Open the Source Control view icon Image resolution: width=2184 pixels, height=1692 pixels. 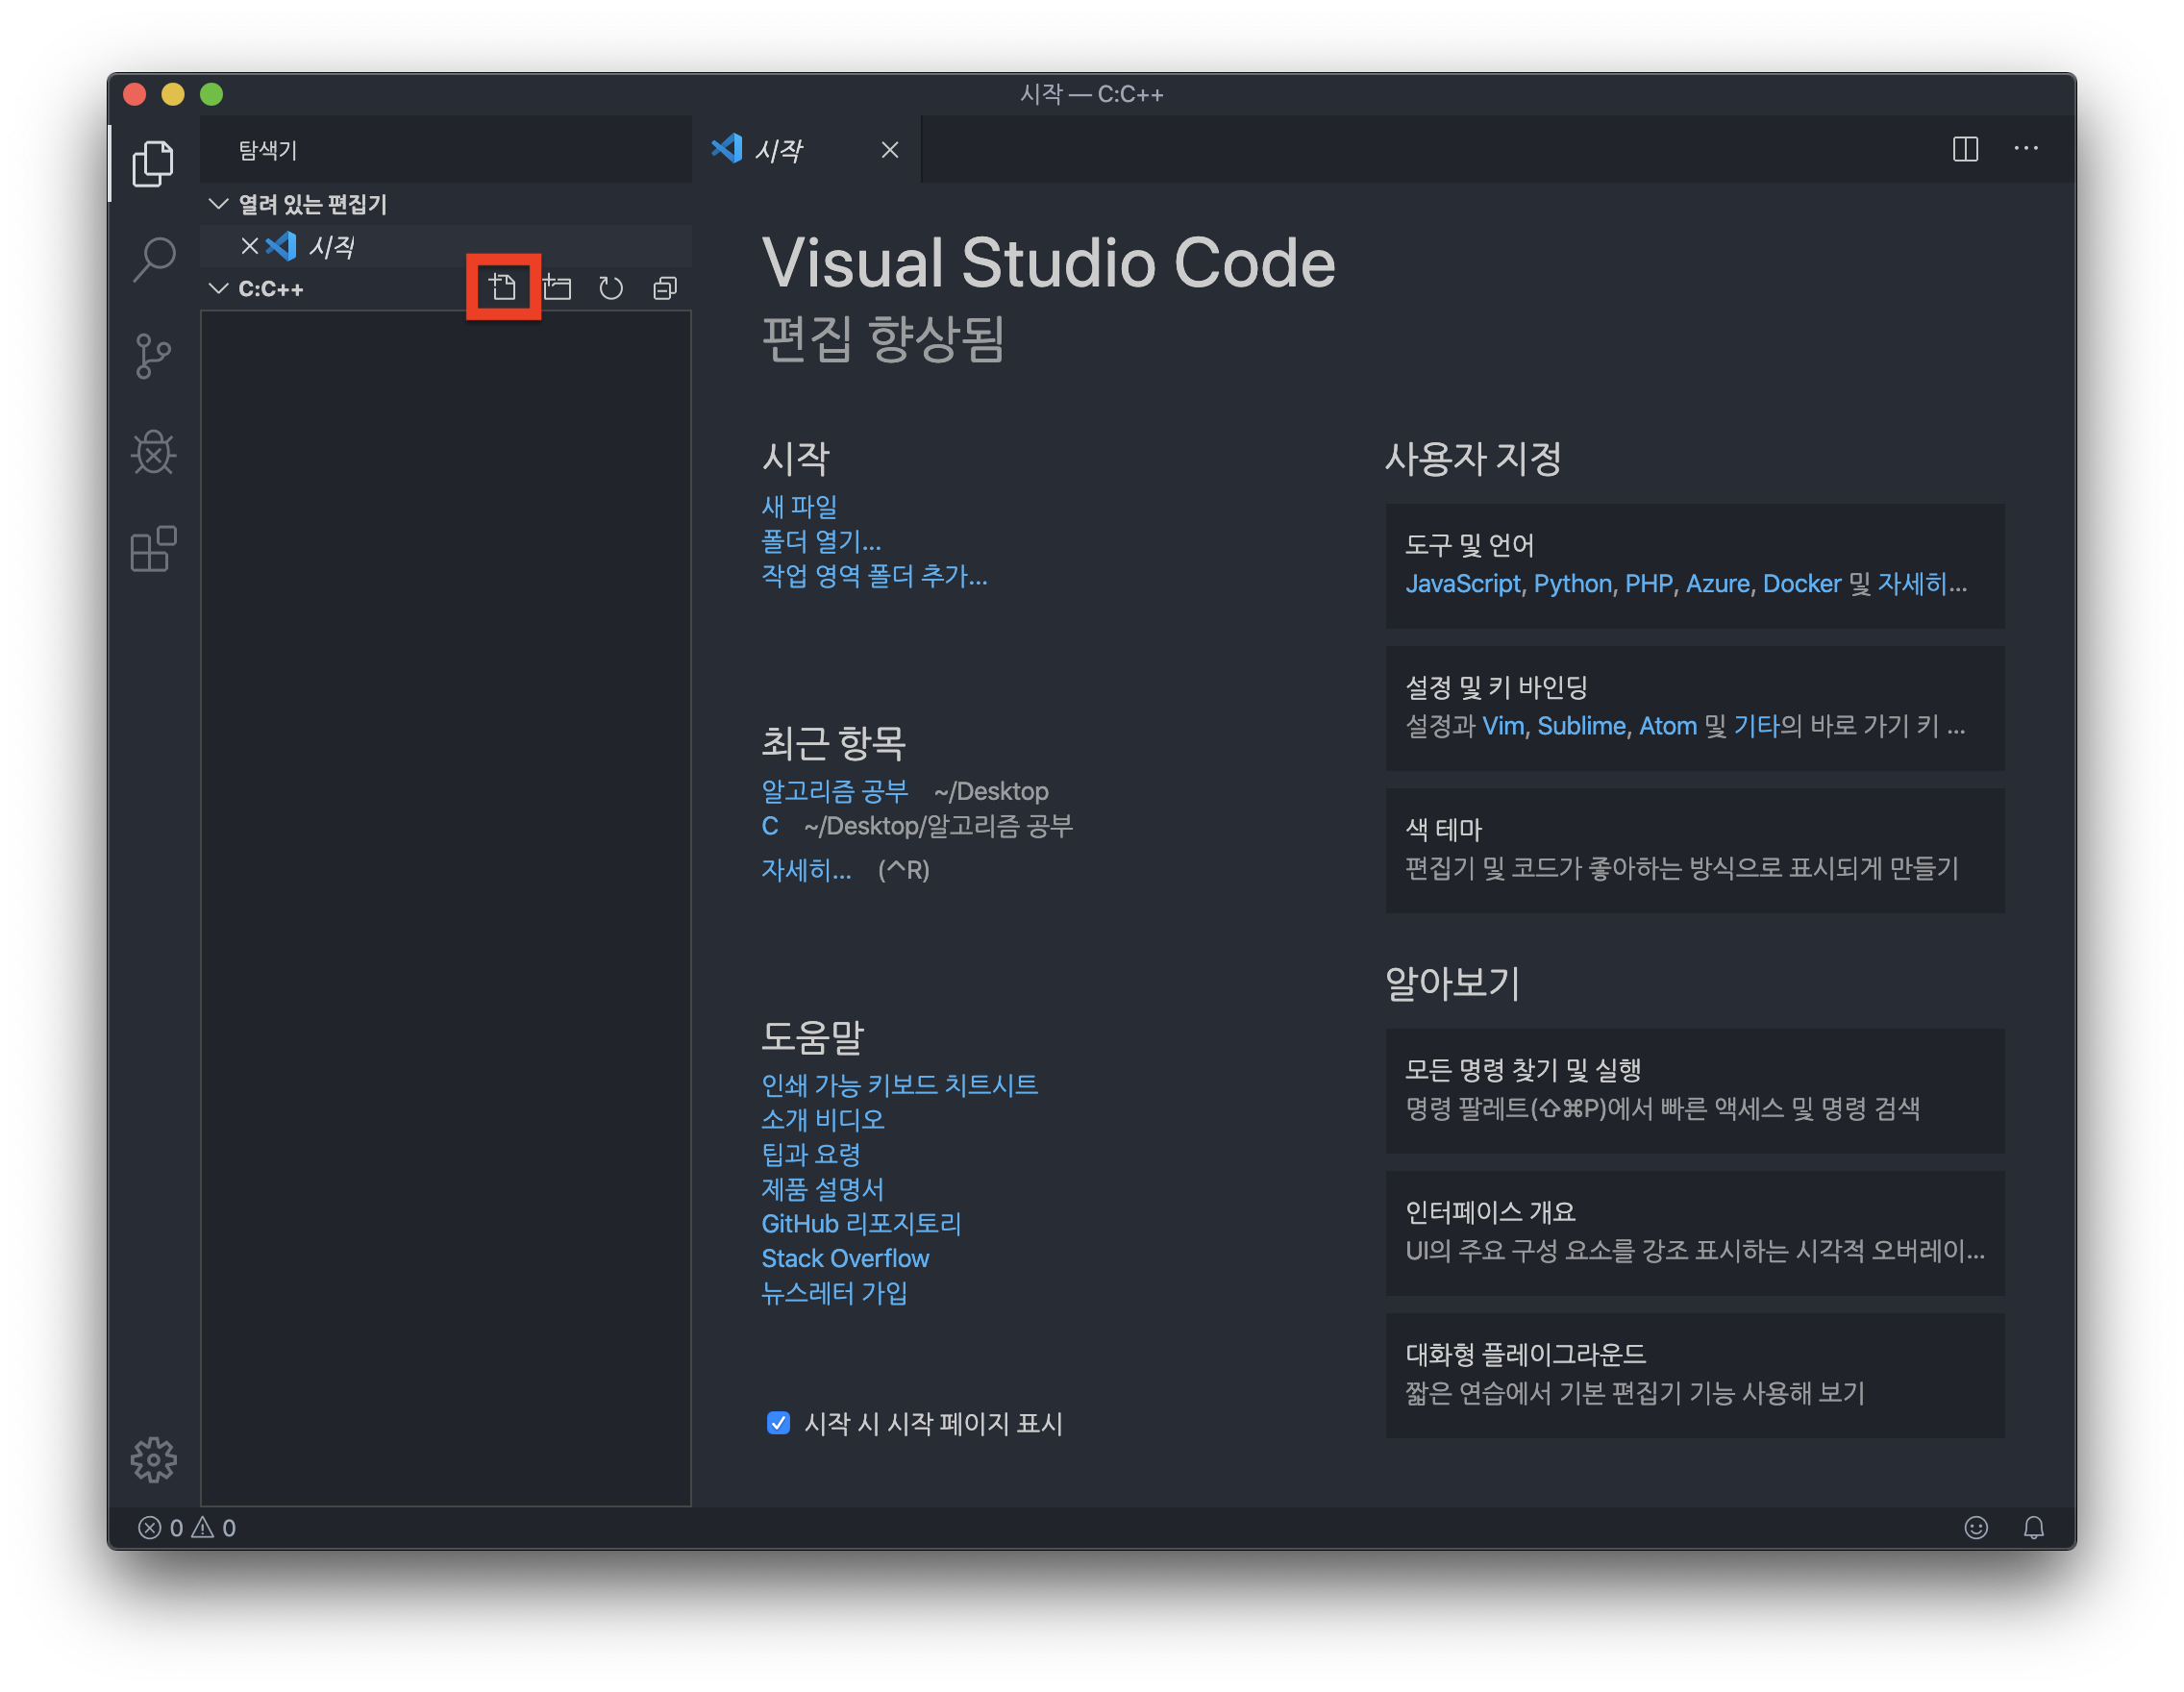pyautogui.click(x=153, y=355)
